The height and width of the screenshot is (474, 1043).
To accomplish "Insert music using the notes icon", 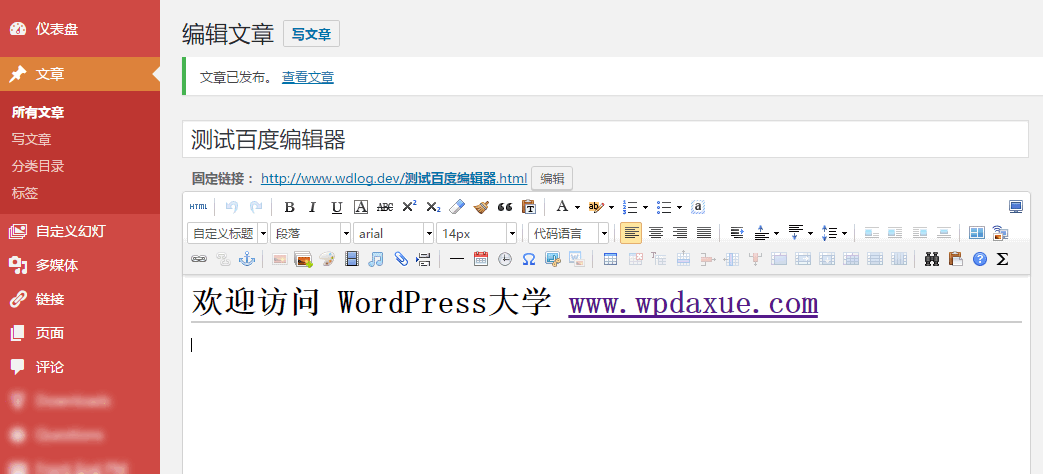I will tap(376, 259).
